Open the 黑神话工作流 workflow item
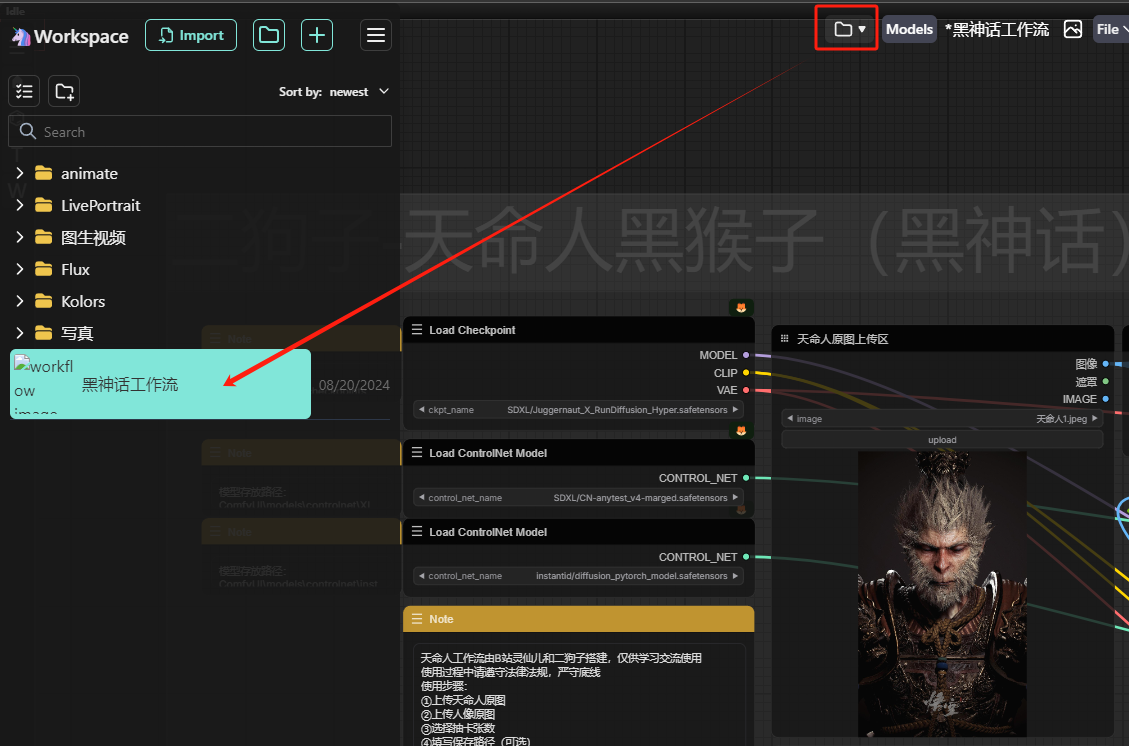The image size is (1129, 746). point(160,384)
